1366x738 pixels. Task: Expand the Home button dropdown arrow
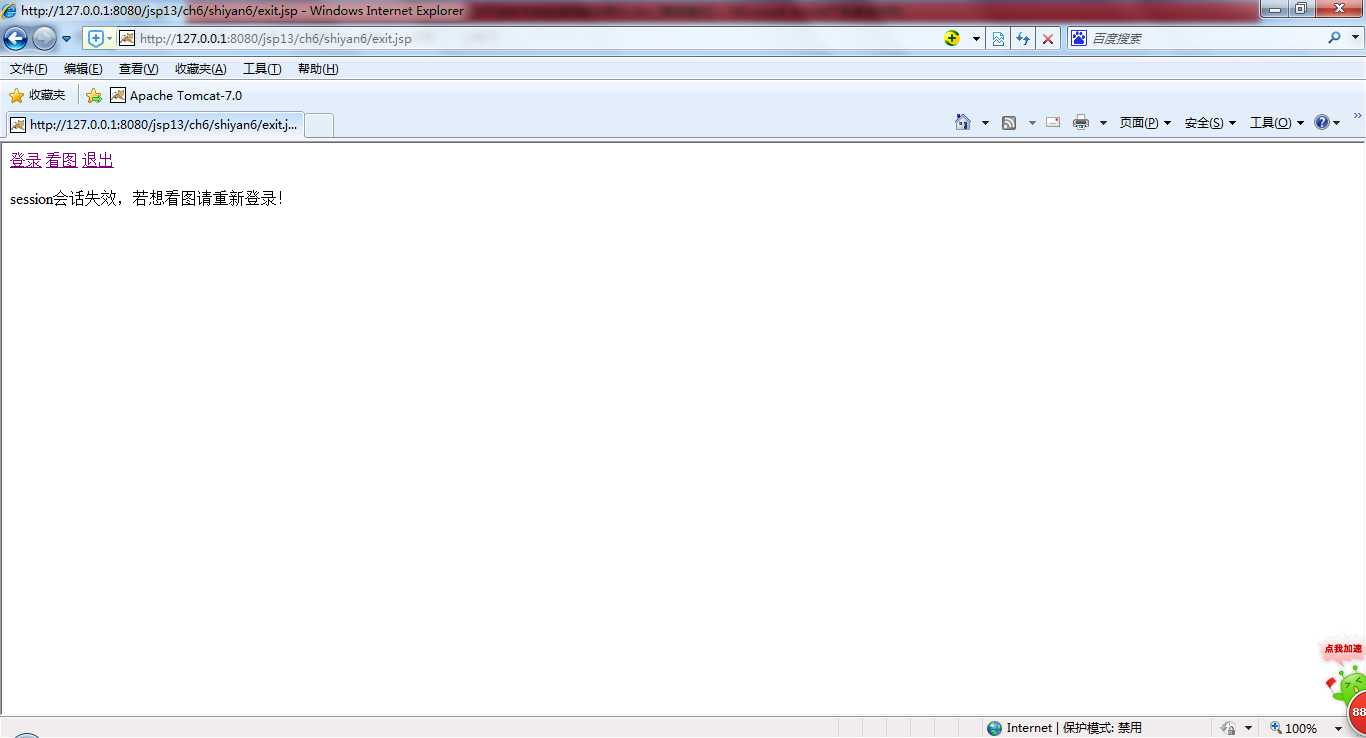pos(985,123)
